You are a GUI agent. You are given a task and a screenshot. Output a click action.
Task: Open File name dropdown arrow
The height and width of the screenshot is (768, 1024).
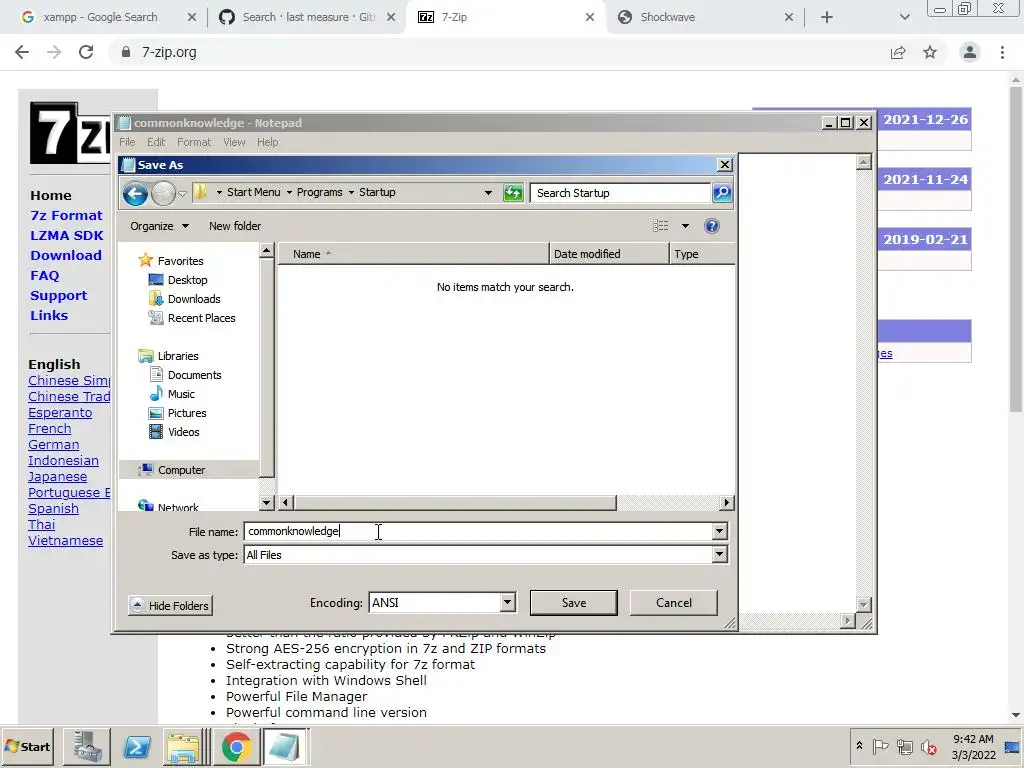click(x=719, y=531)
